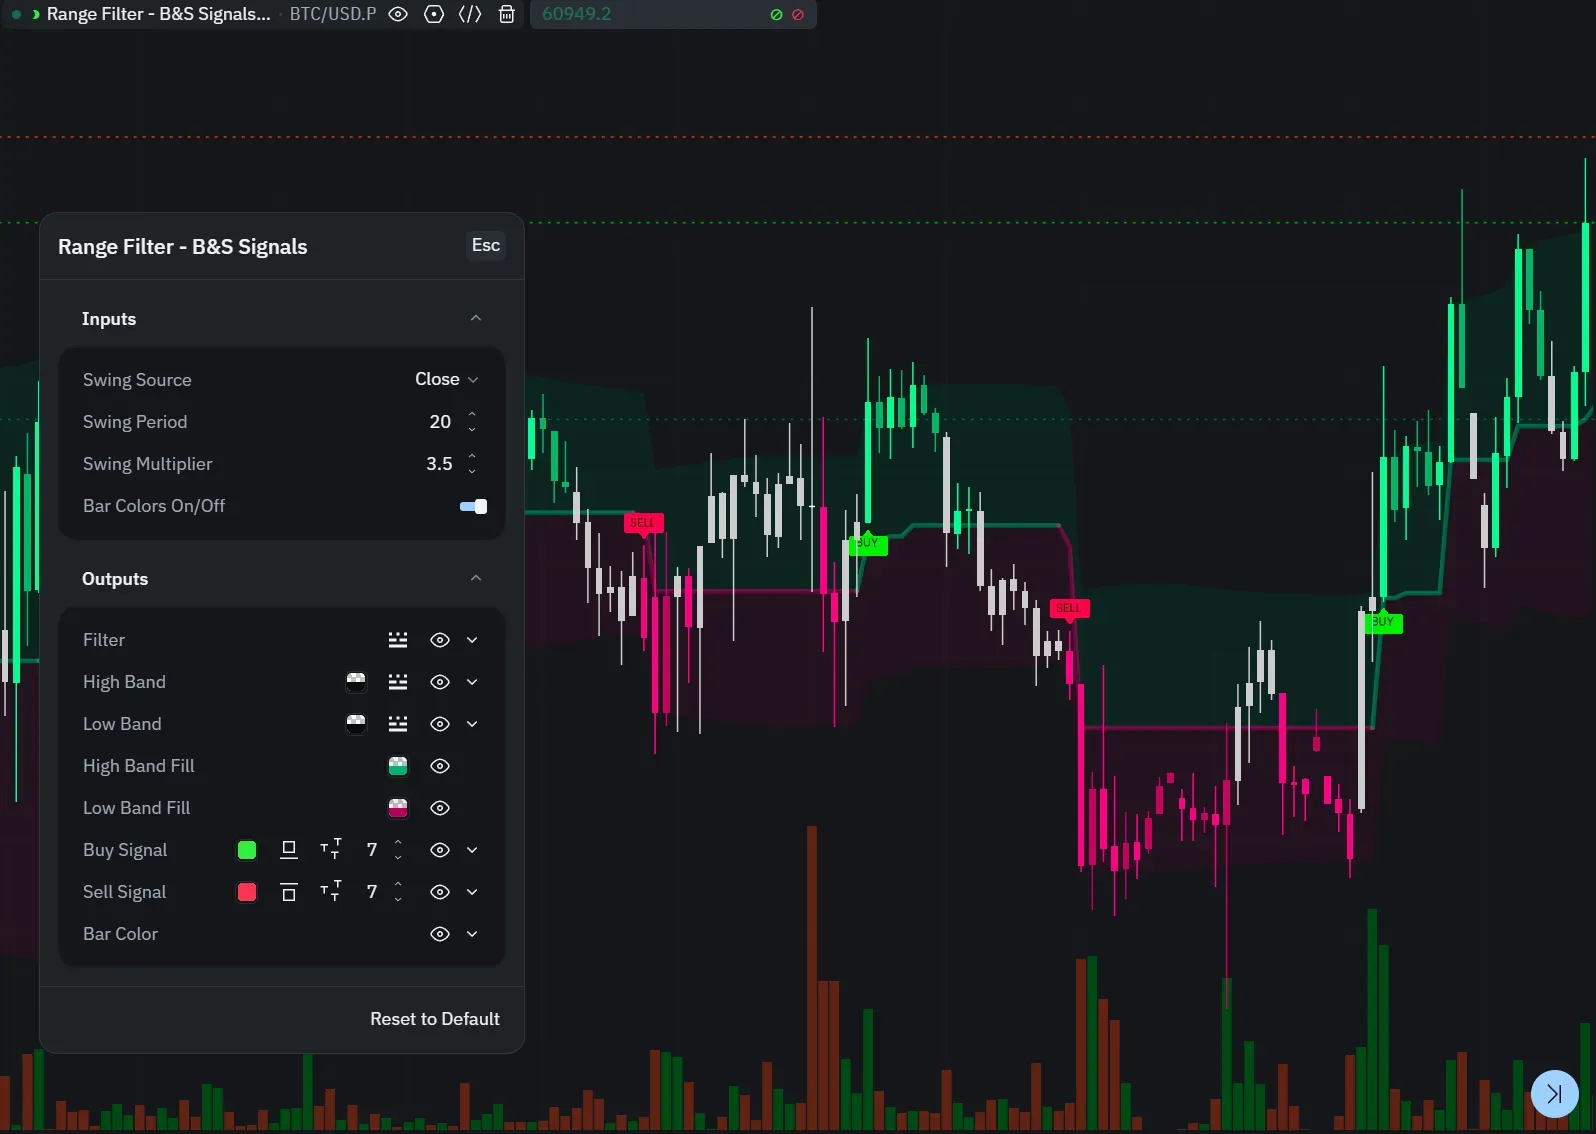Open Buy Signal green color swatch

click(247, 850)
